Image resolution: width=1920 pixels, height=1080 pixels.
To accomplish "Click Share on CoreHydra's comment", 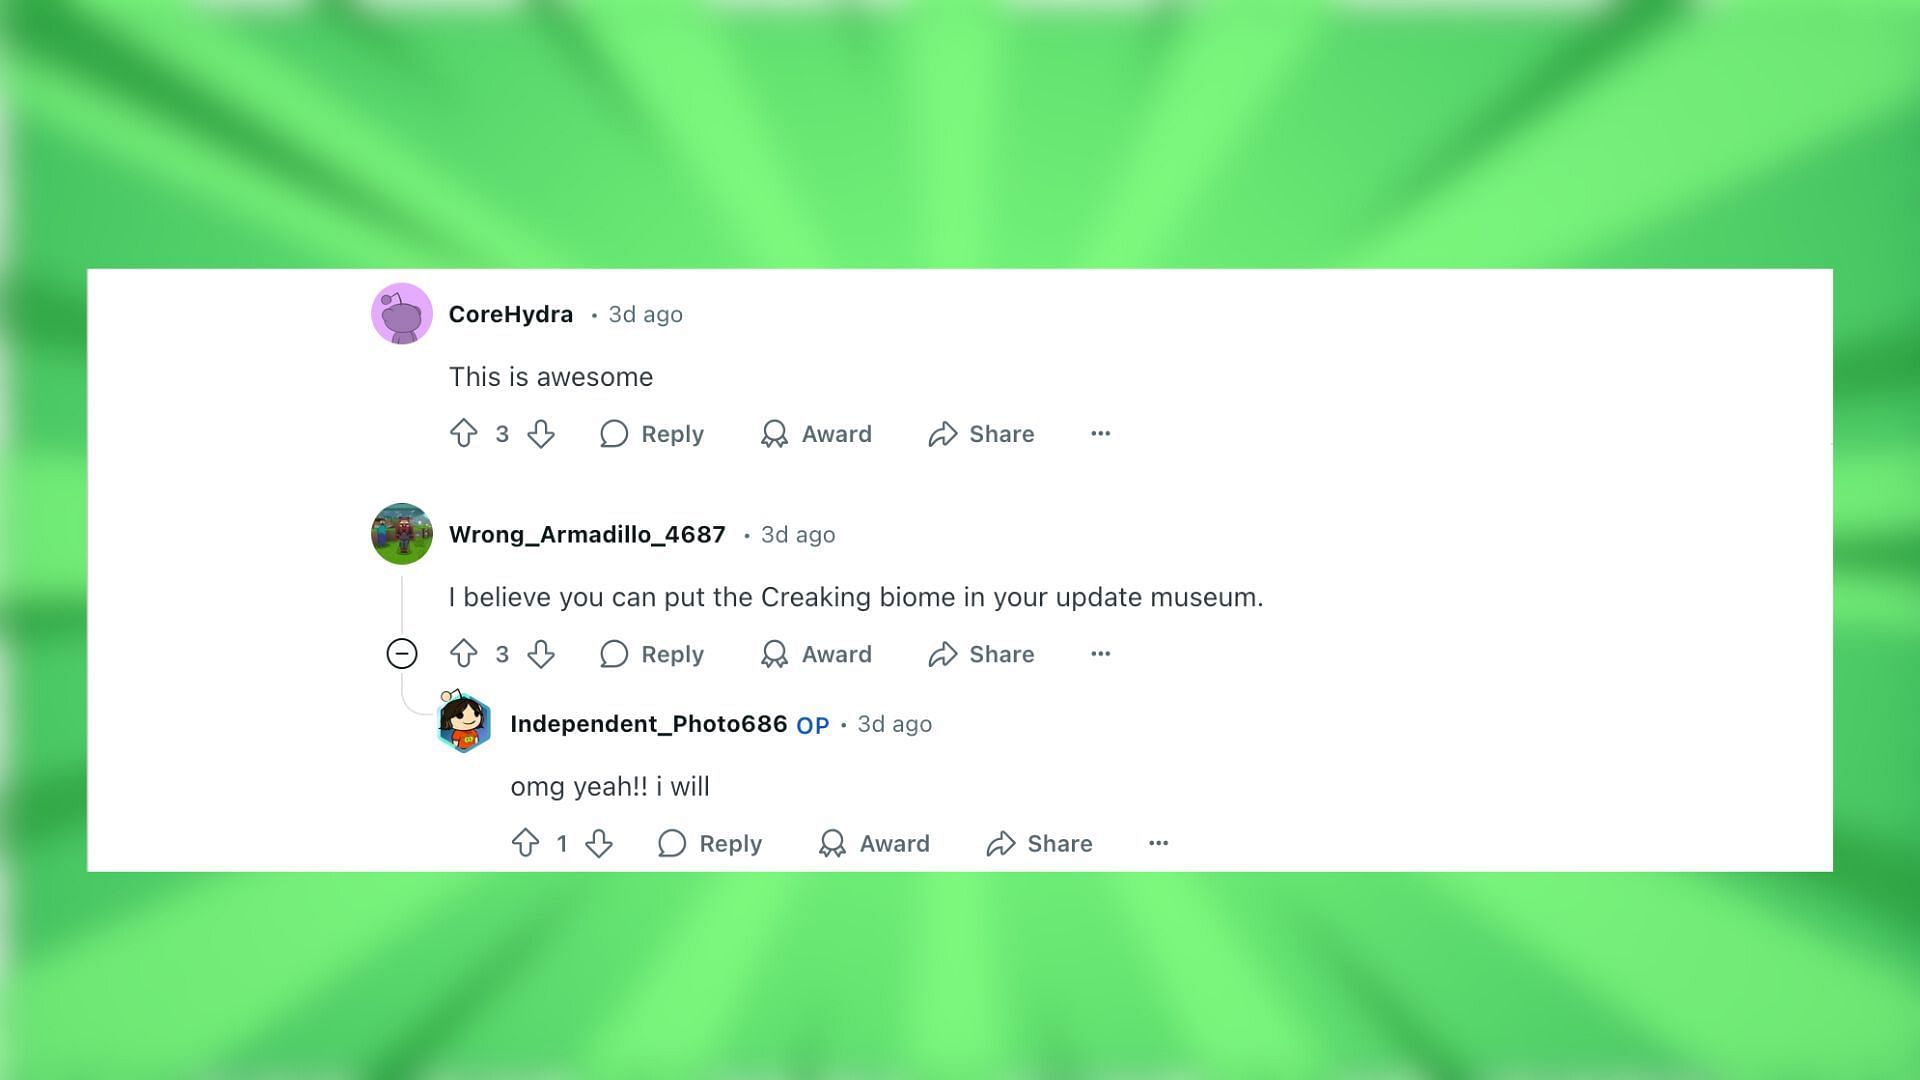I will pyautogui.click(x=981, y=434).
